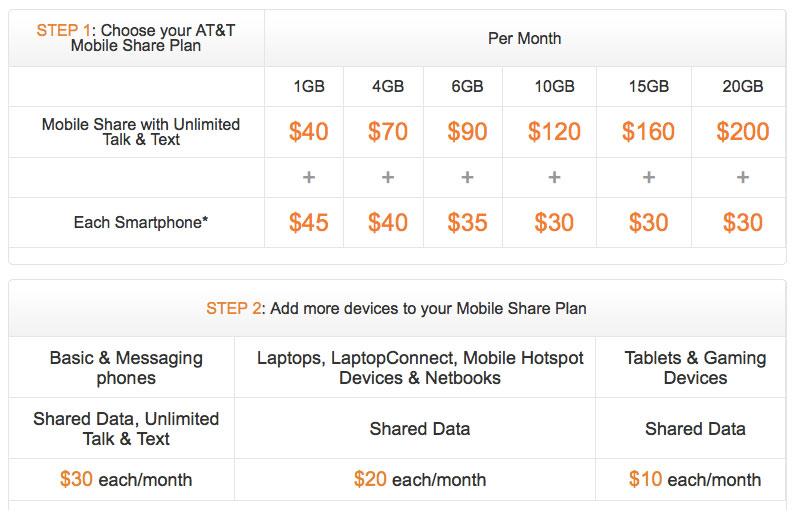Select the 15GB column header
Viewport: 792px width, 512px height.
coord(649,86)
